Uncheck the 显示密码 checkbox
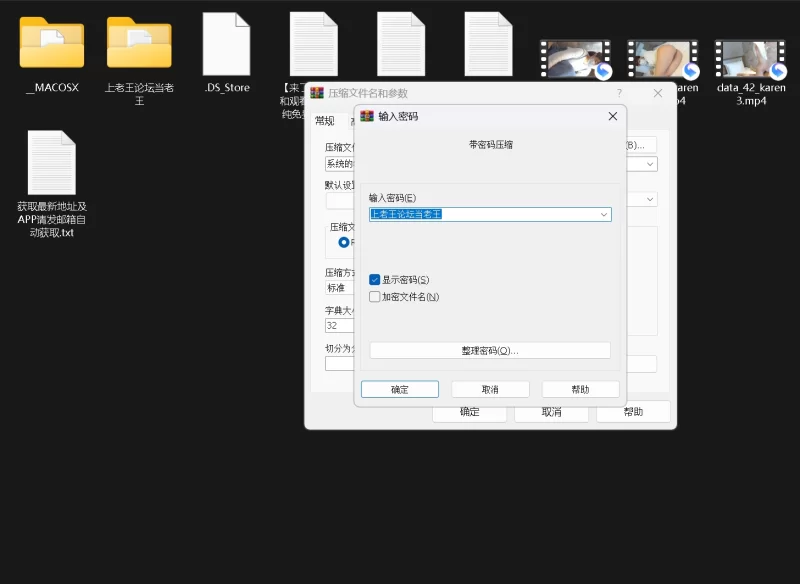This screenshot has width=800, height=584. [375, 280]
